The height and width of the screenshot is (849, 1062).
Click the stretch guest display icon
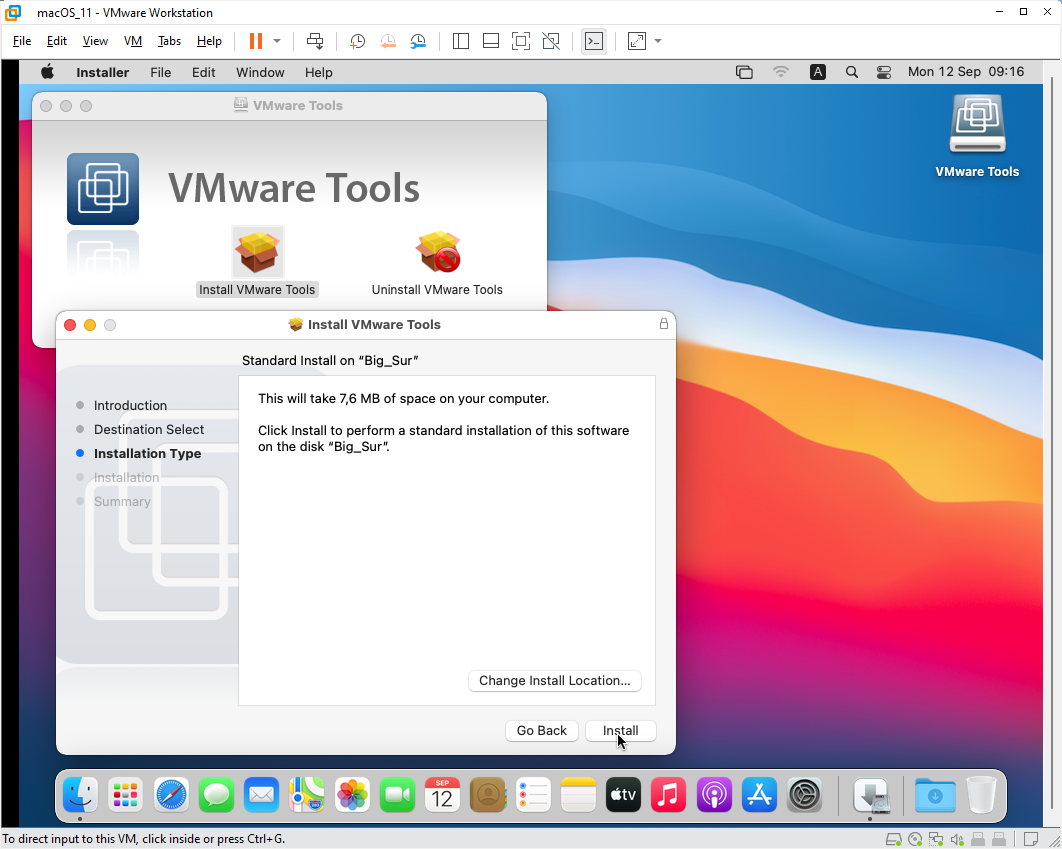point(637,41)
